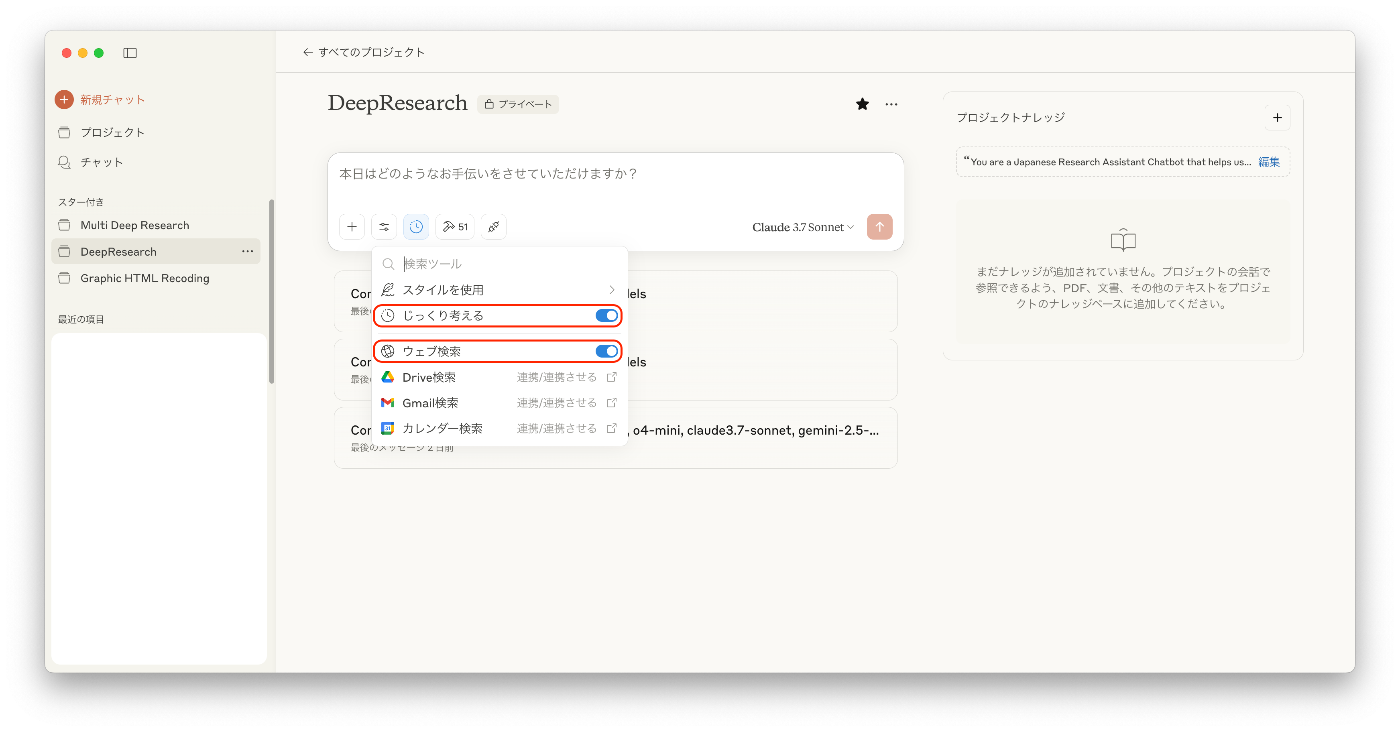This screenshot has width=1400, height=732.
Task: Click 連携/連携させる beside Drive検索
Action: tap(557, 377)
